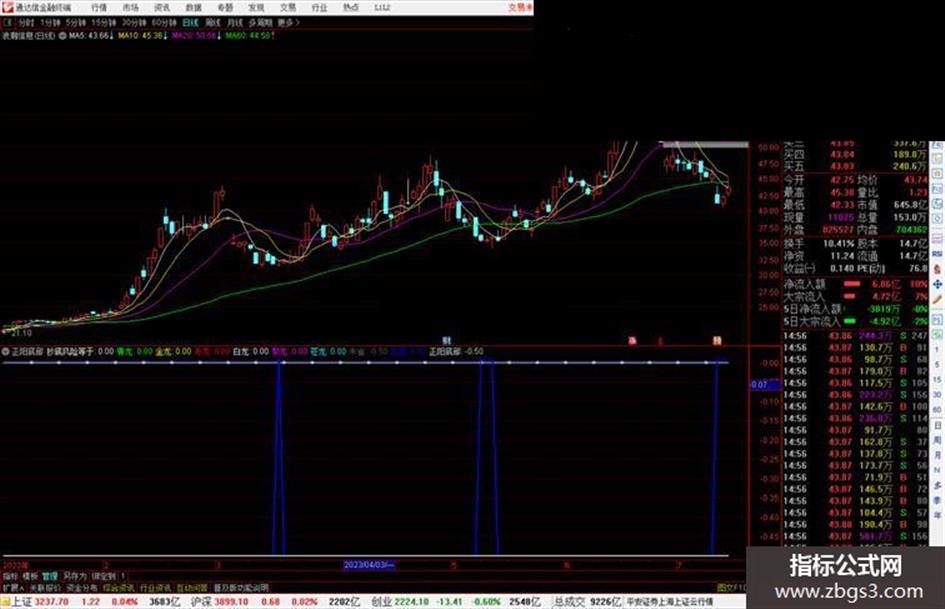
Task: Switch to the 5分钟 period tab
Action: pyautogui.click(x=76, y=23)
